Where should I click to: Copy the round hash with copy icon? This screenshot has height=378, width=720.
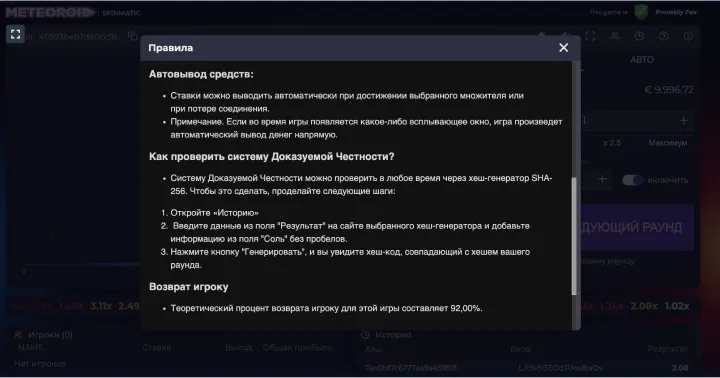(x=132, y=36)
